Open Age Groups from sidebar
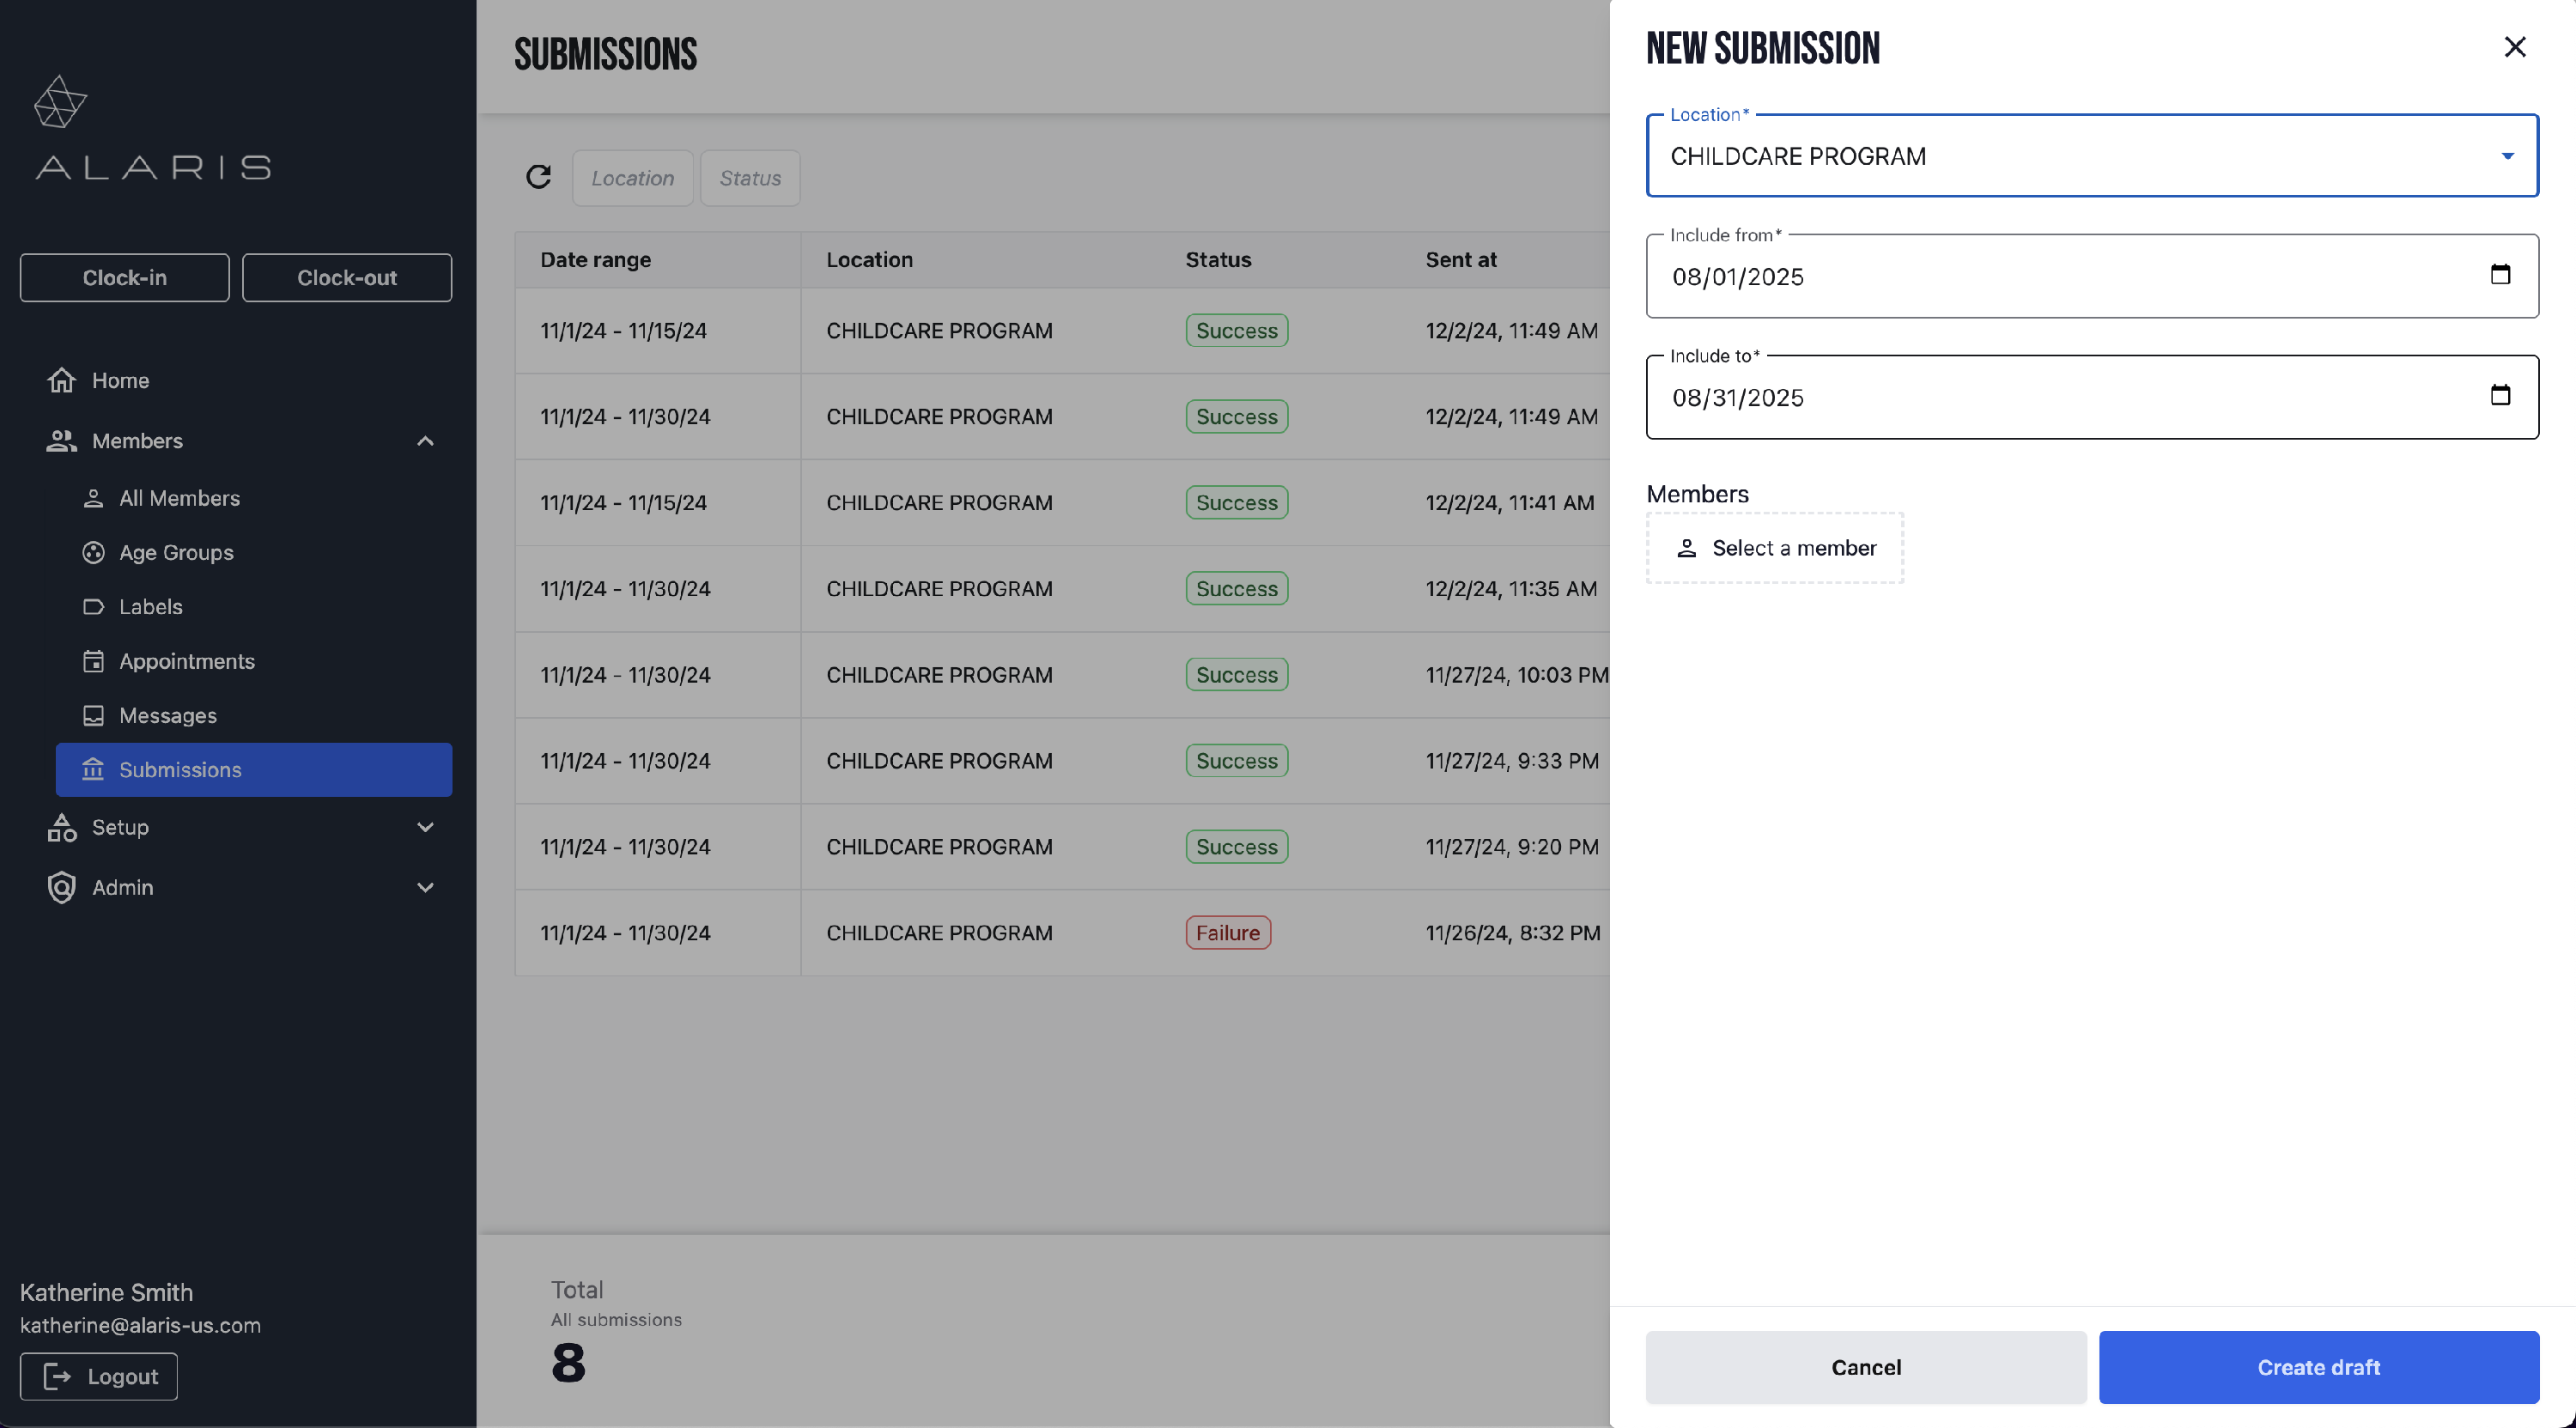 [176, 552]
